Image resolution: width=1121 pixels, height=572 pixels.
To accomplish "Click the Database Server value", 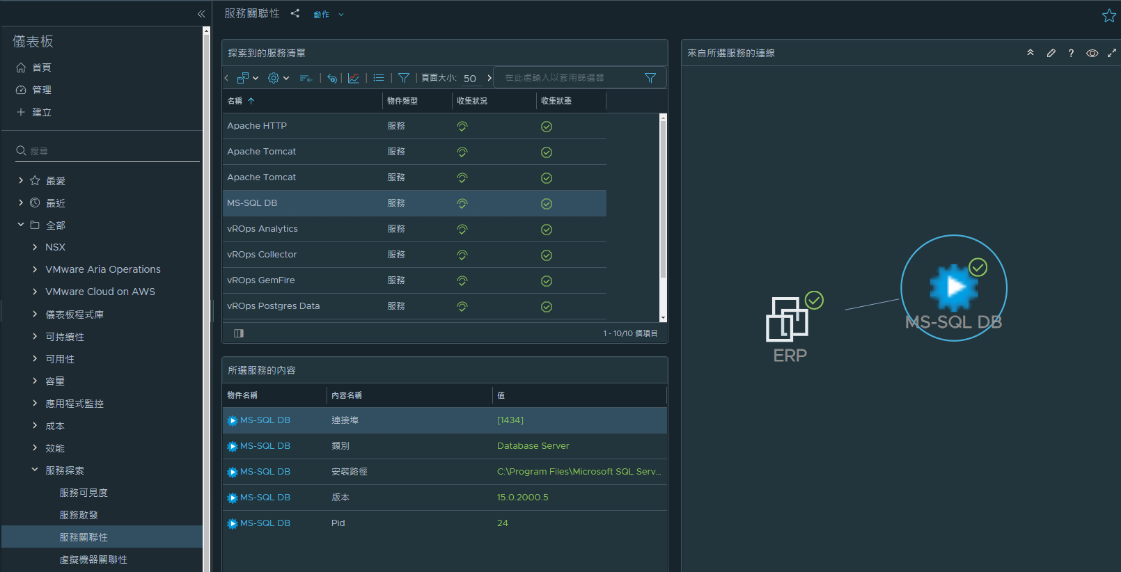I will (x=533, y=446).
